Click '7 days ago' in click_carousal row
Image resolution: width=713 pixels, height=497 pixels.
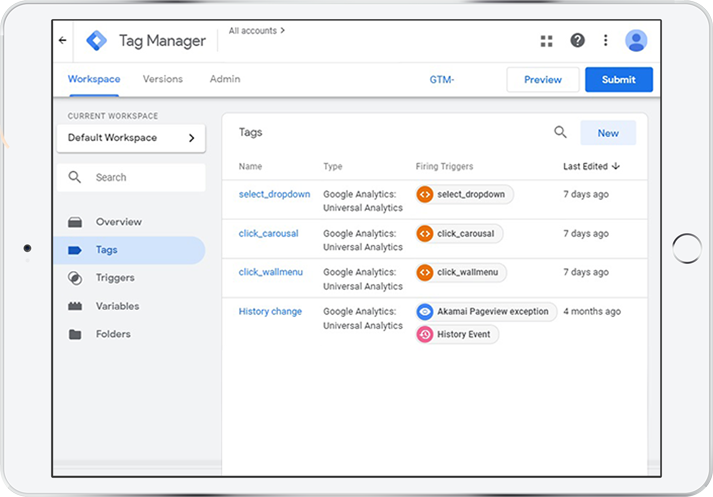pyautogui.click(x=586, y=234)
